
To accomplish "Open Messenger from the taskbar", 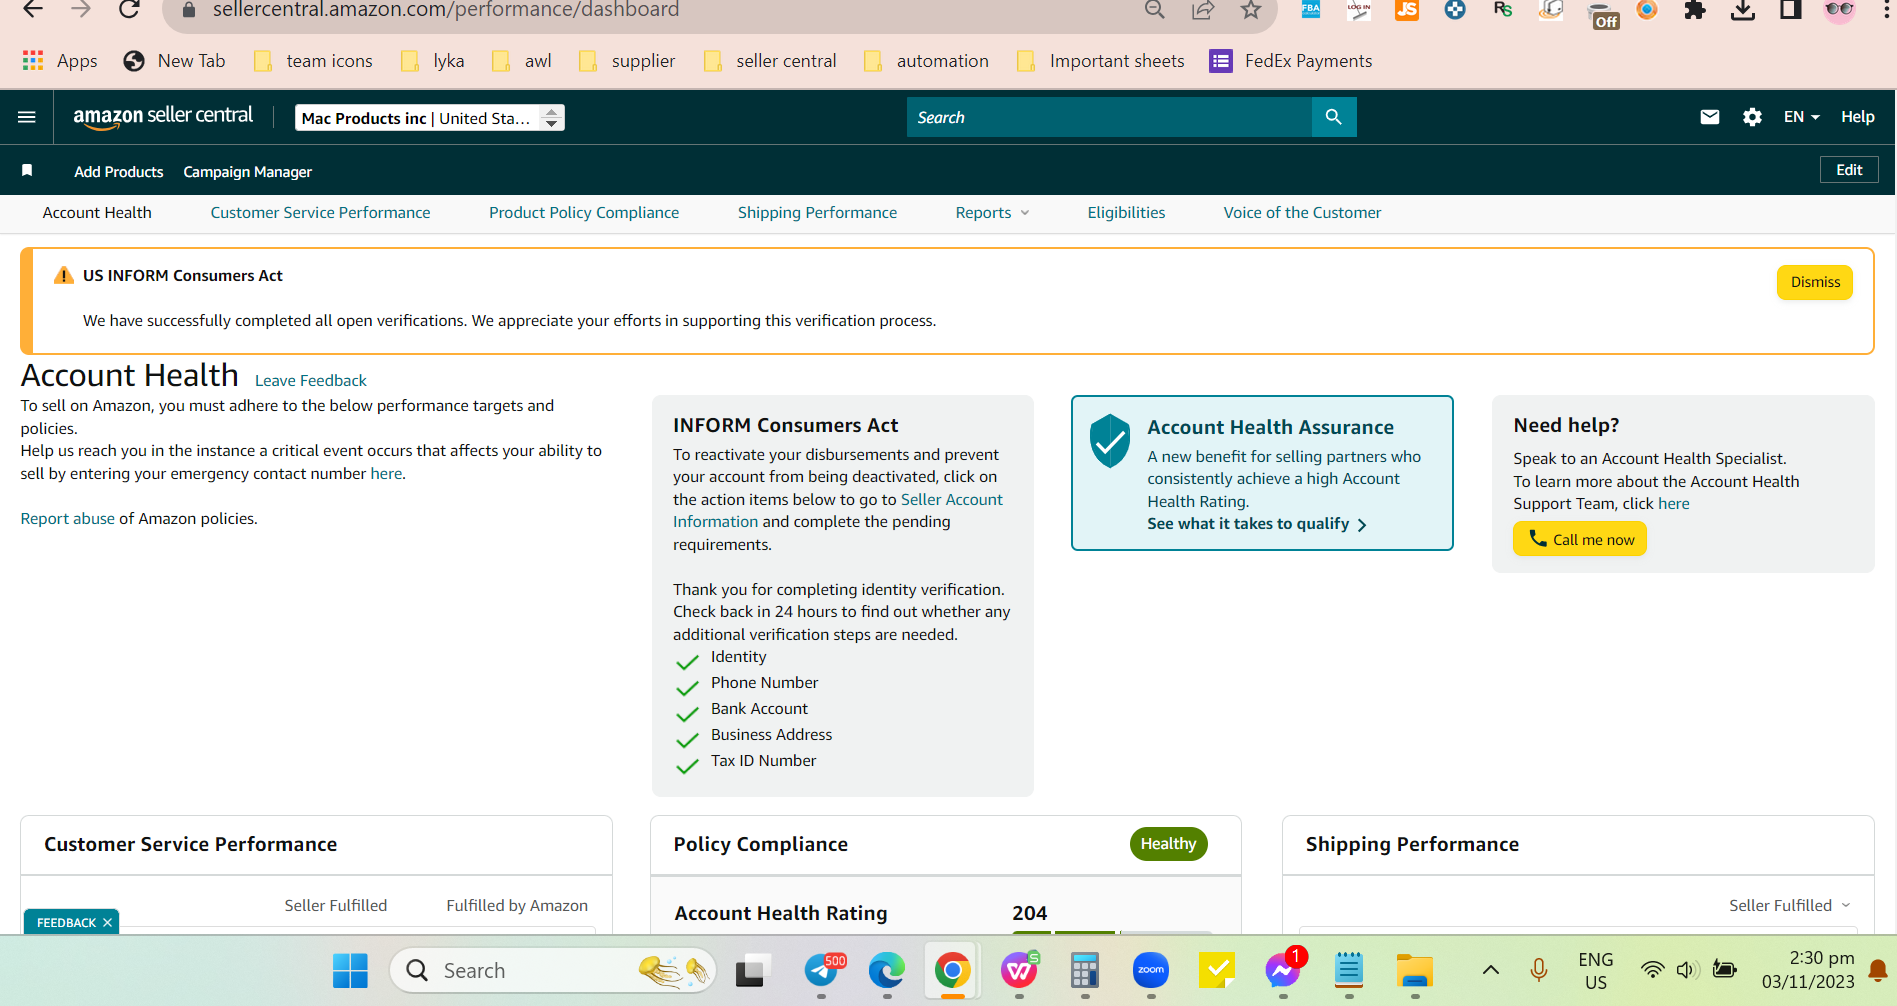I will pyautogui.click(x=1283, y=970).
